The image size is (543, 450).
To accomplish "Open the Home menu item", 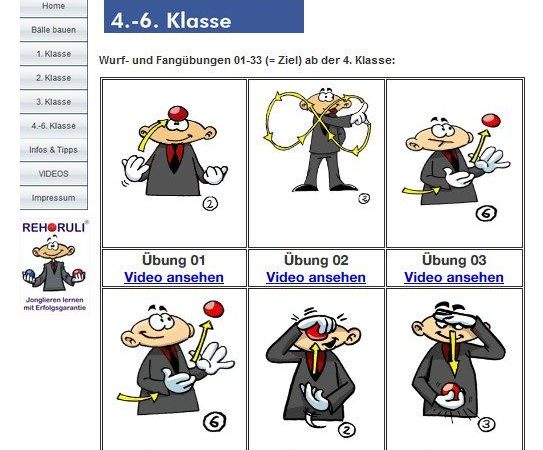I will (54, 7).
